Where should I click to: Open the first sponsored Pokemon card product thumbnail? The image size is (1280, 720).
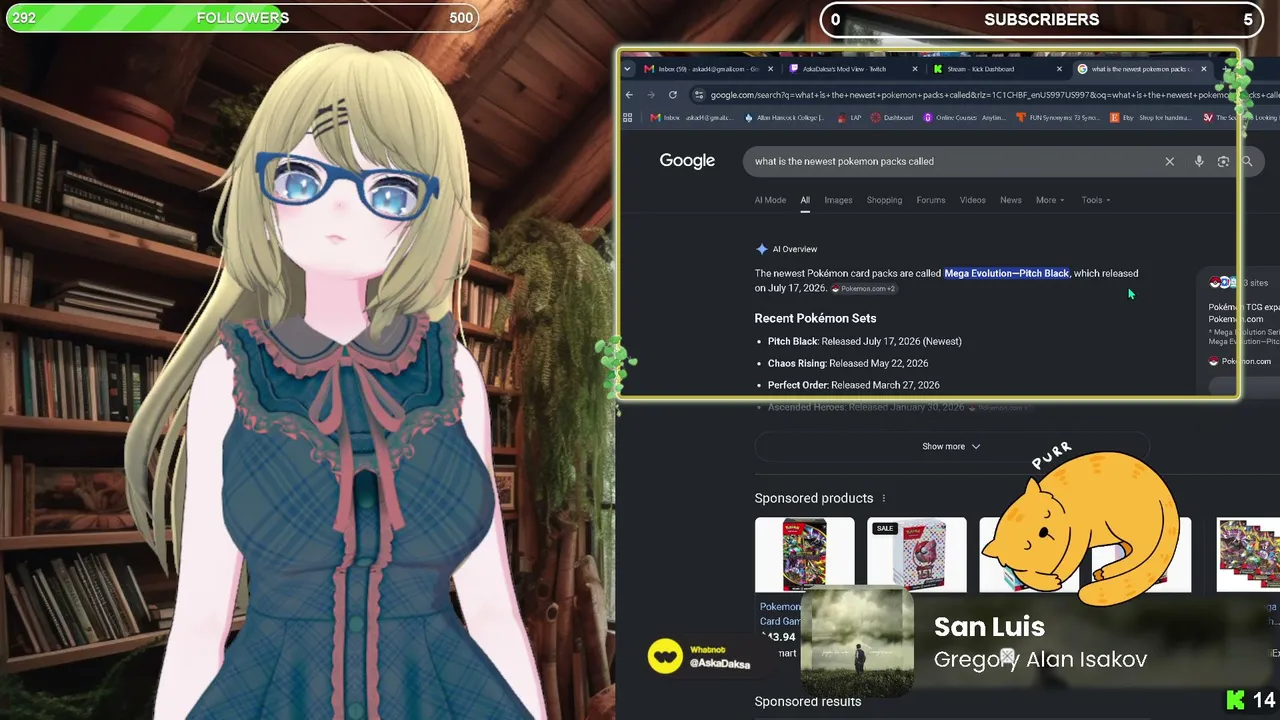pyautogui.click(x=805, y=554)
